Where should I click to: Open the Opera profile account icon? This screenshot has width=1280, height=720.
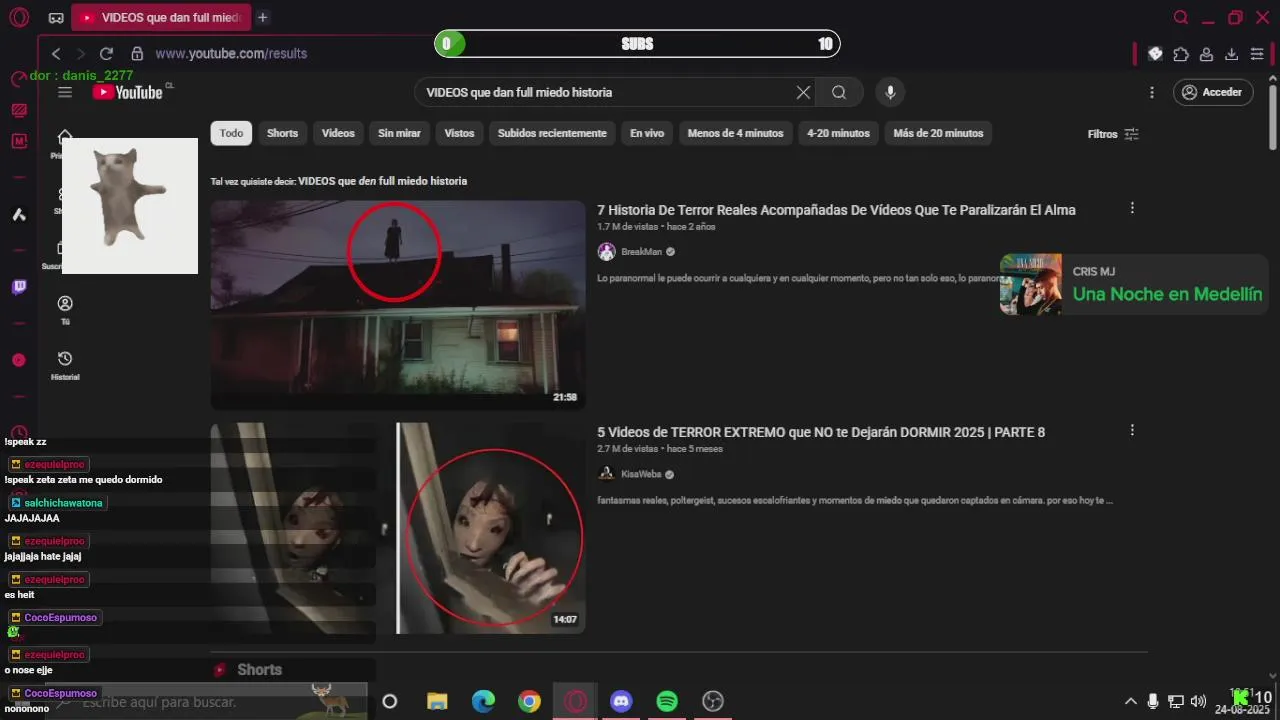coord(1207,54)
